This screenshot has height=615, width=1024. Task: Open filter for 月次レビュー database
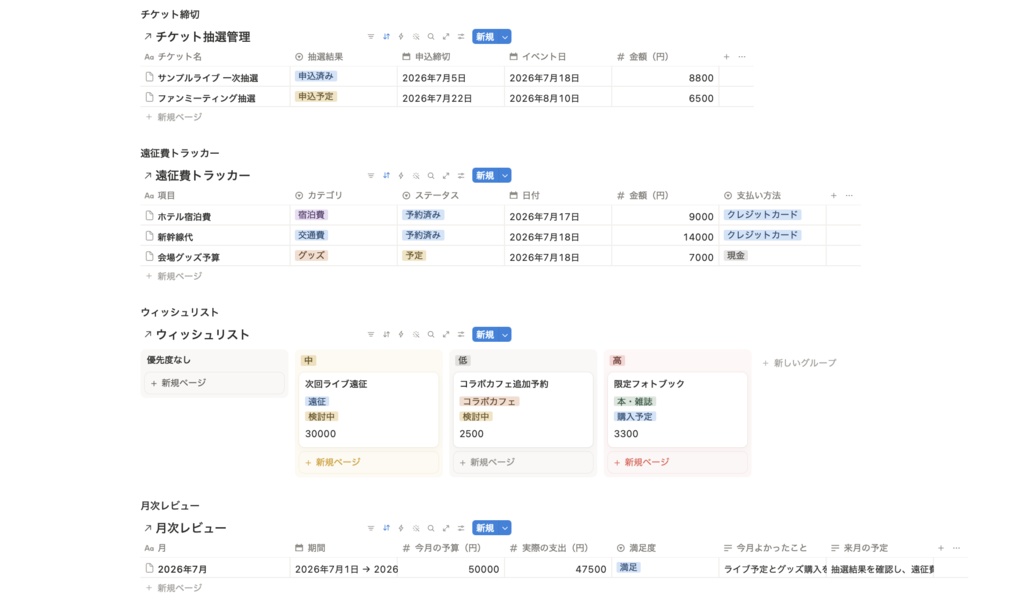point(371,528)
